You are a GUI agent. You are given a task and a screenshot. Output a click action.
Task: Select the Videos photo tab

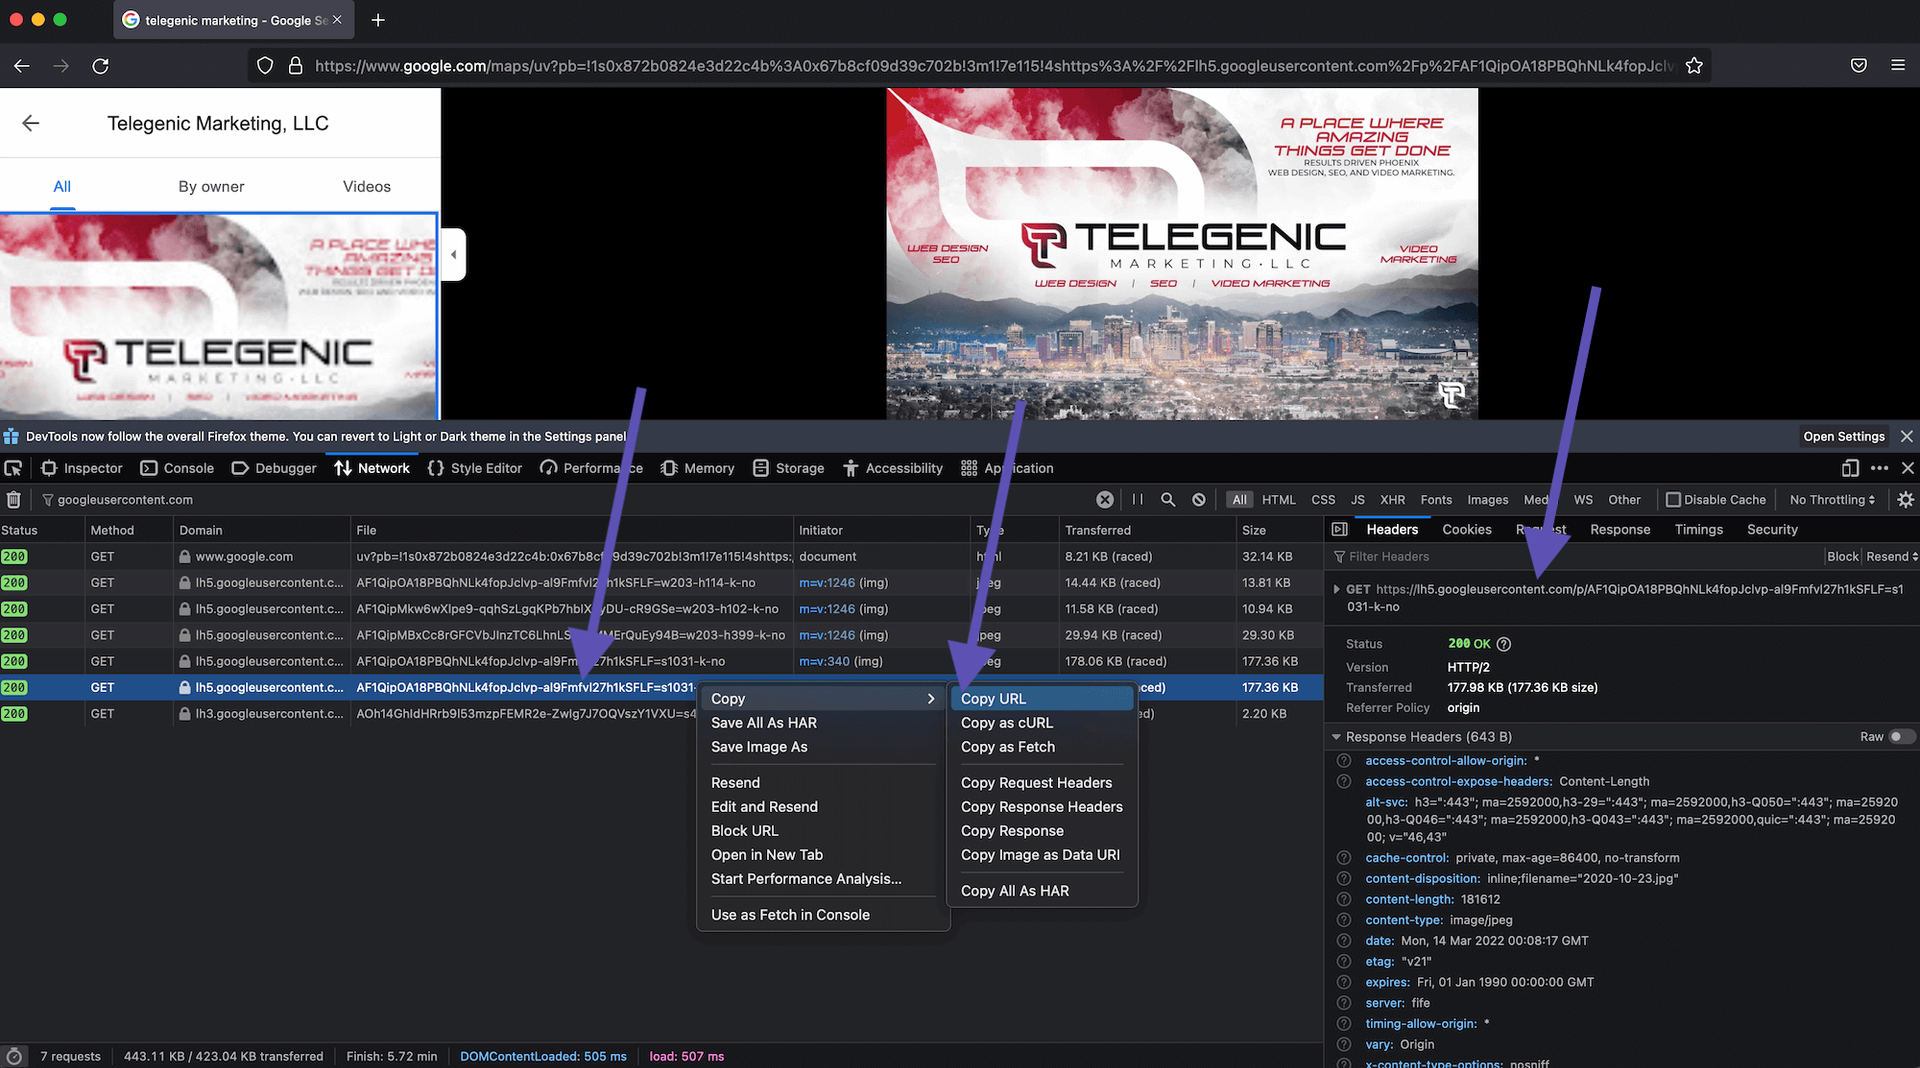click(x=367, y=187)
